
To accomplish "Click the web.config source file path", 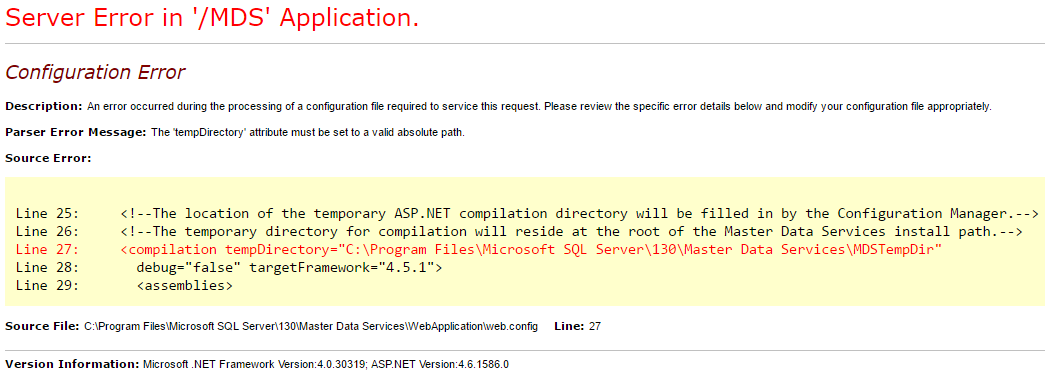I will [311, 326].
